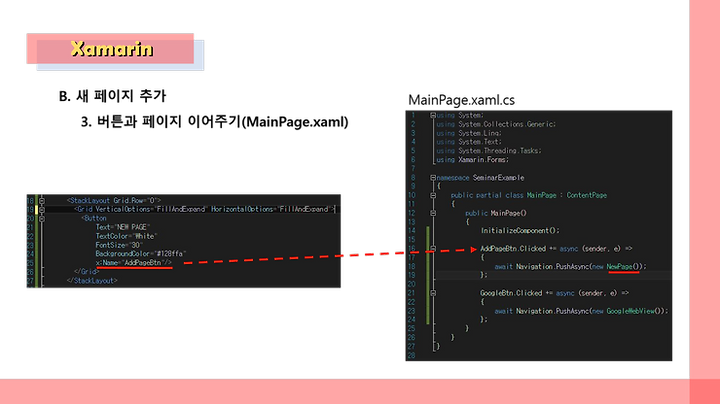This screenshot has height=404, width=720.
Task: Click the underlined NewPage() call
Action: 623,266
